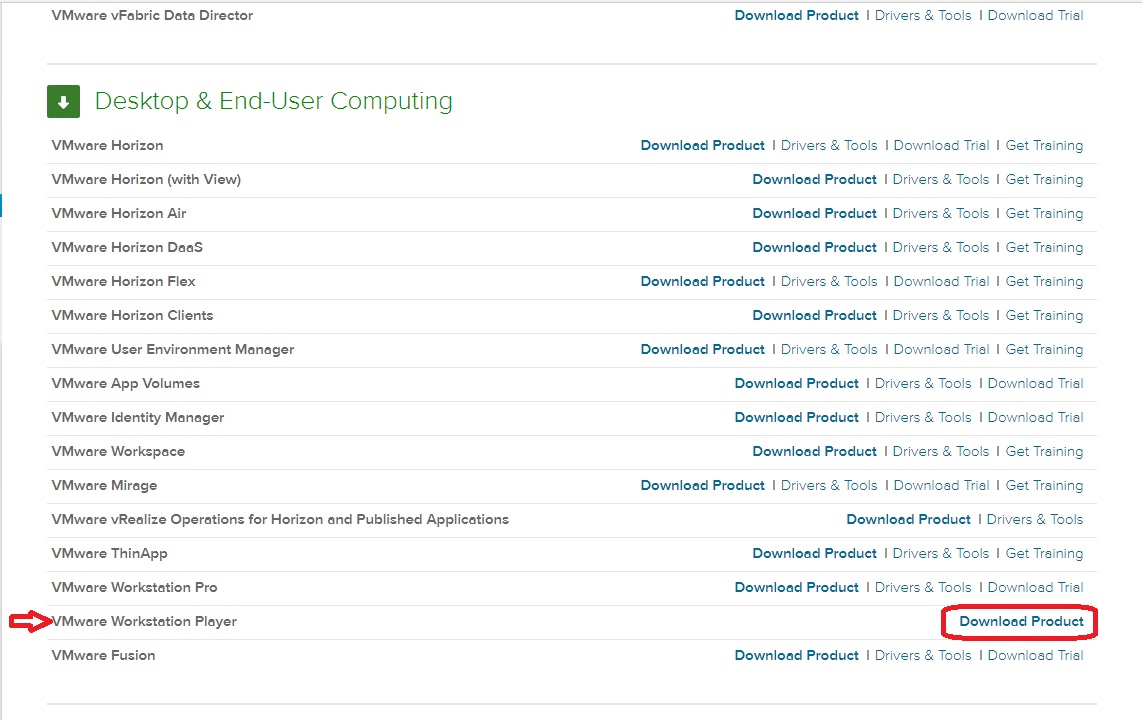Image resolution: width=1142 pixels, height=720 pixels.
Task: Select the VMware Identity Manager product name
Action: (138, 418)
